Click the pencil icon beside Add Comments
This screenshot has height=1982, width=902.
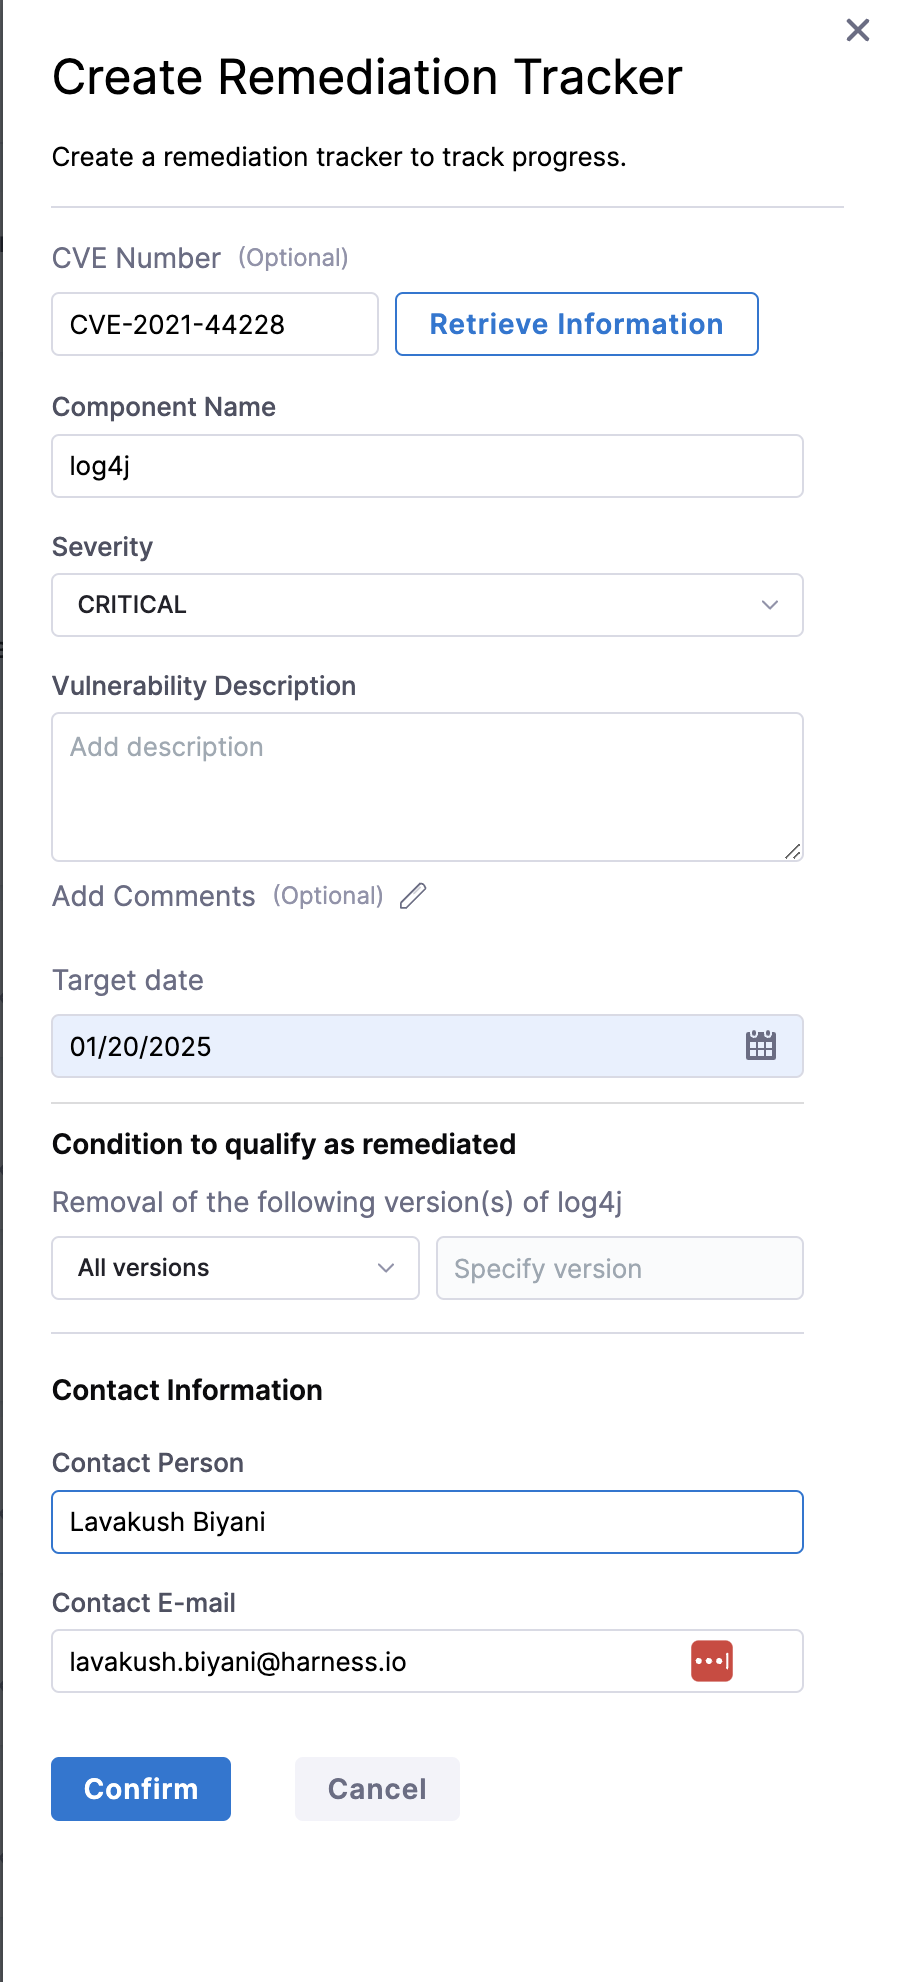(x=413, y=896)
